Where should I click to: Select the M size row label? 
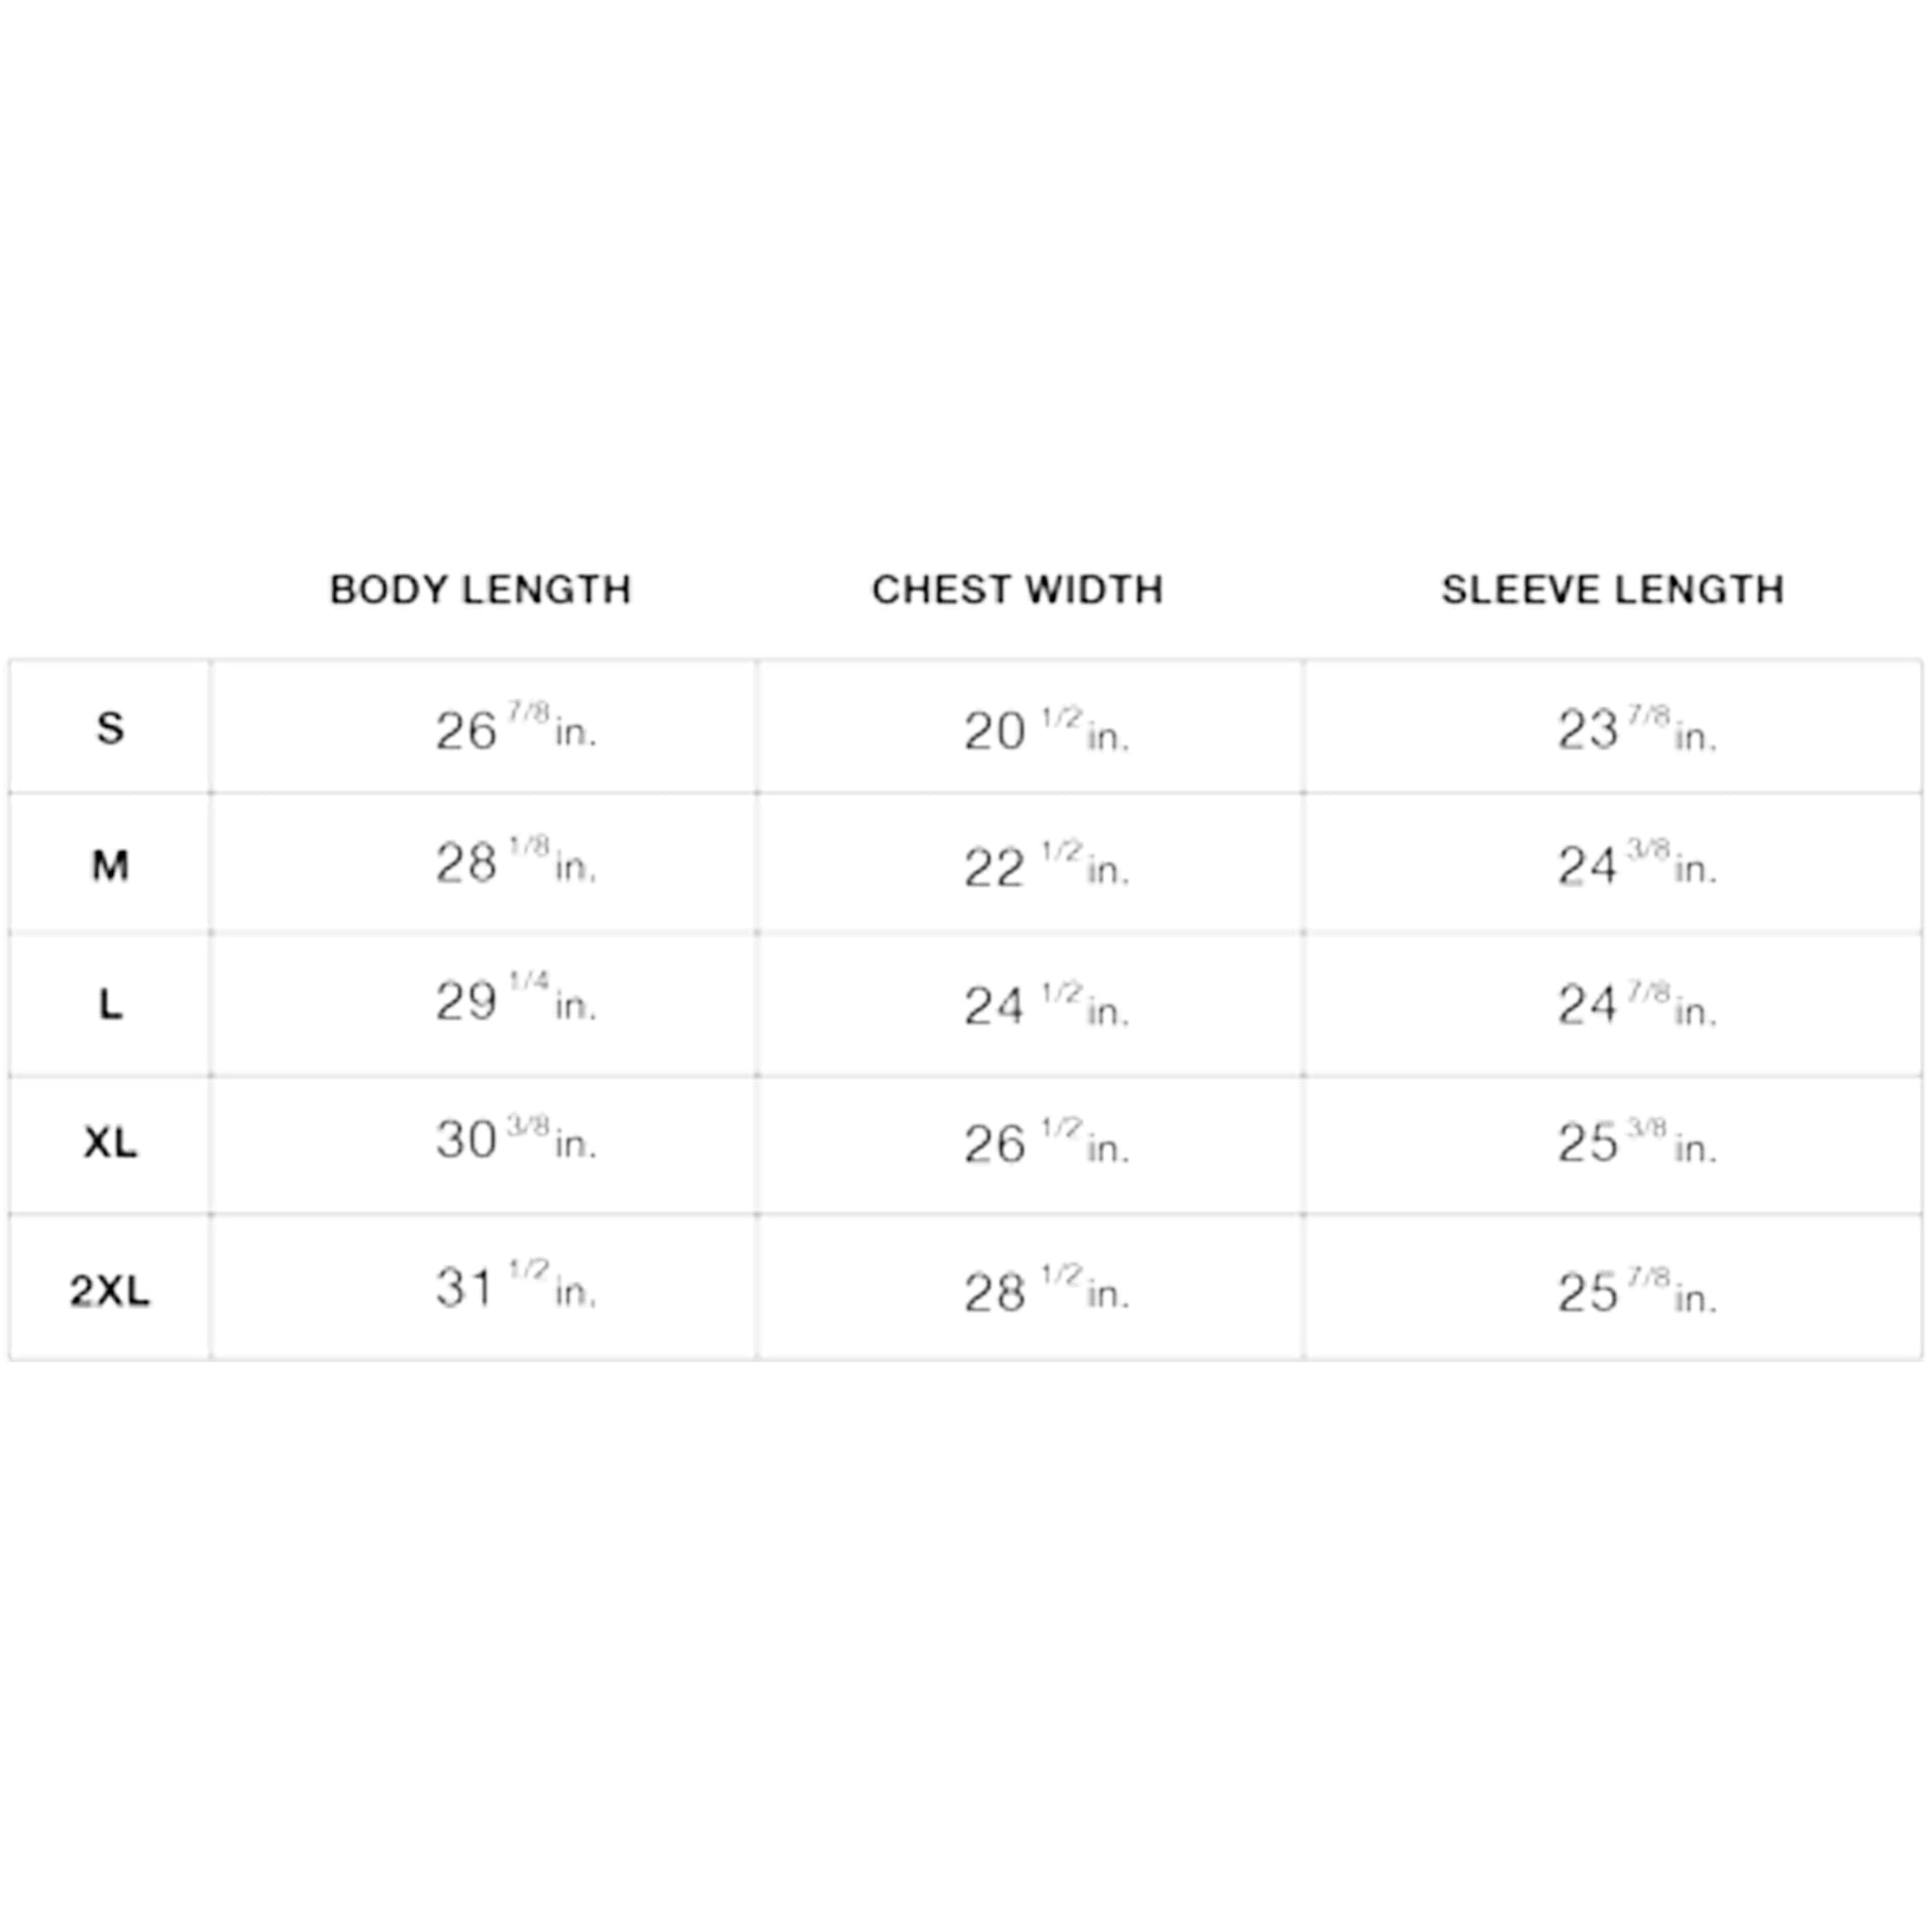point(110,864)
